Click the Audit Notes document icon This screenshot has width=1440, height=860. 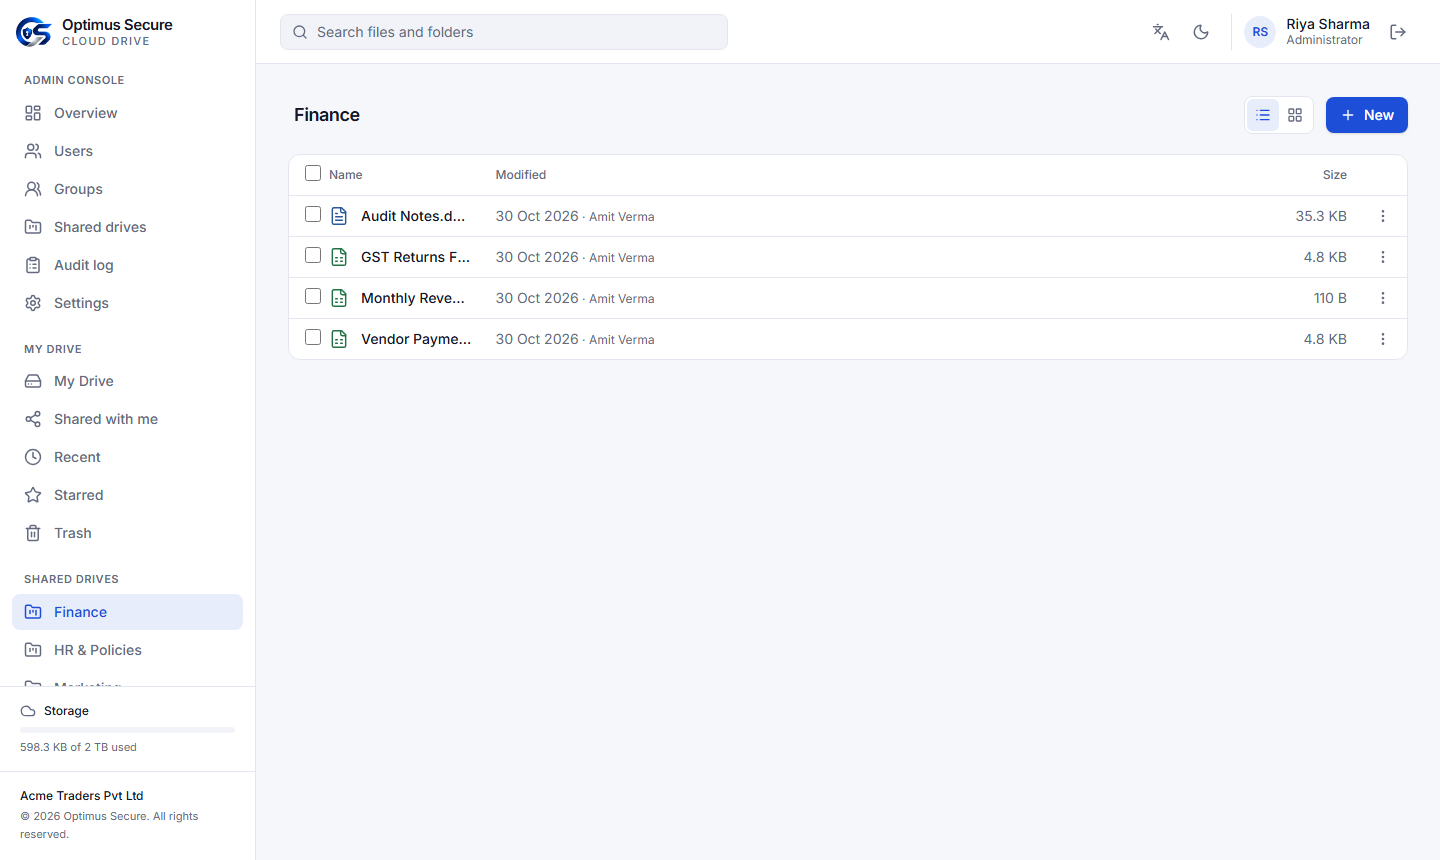339,216
